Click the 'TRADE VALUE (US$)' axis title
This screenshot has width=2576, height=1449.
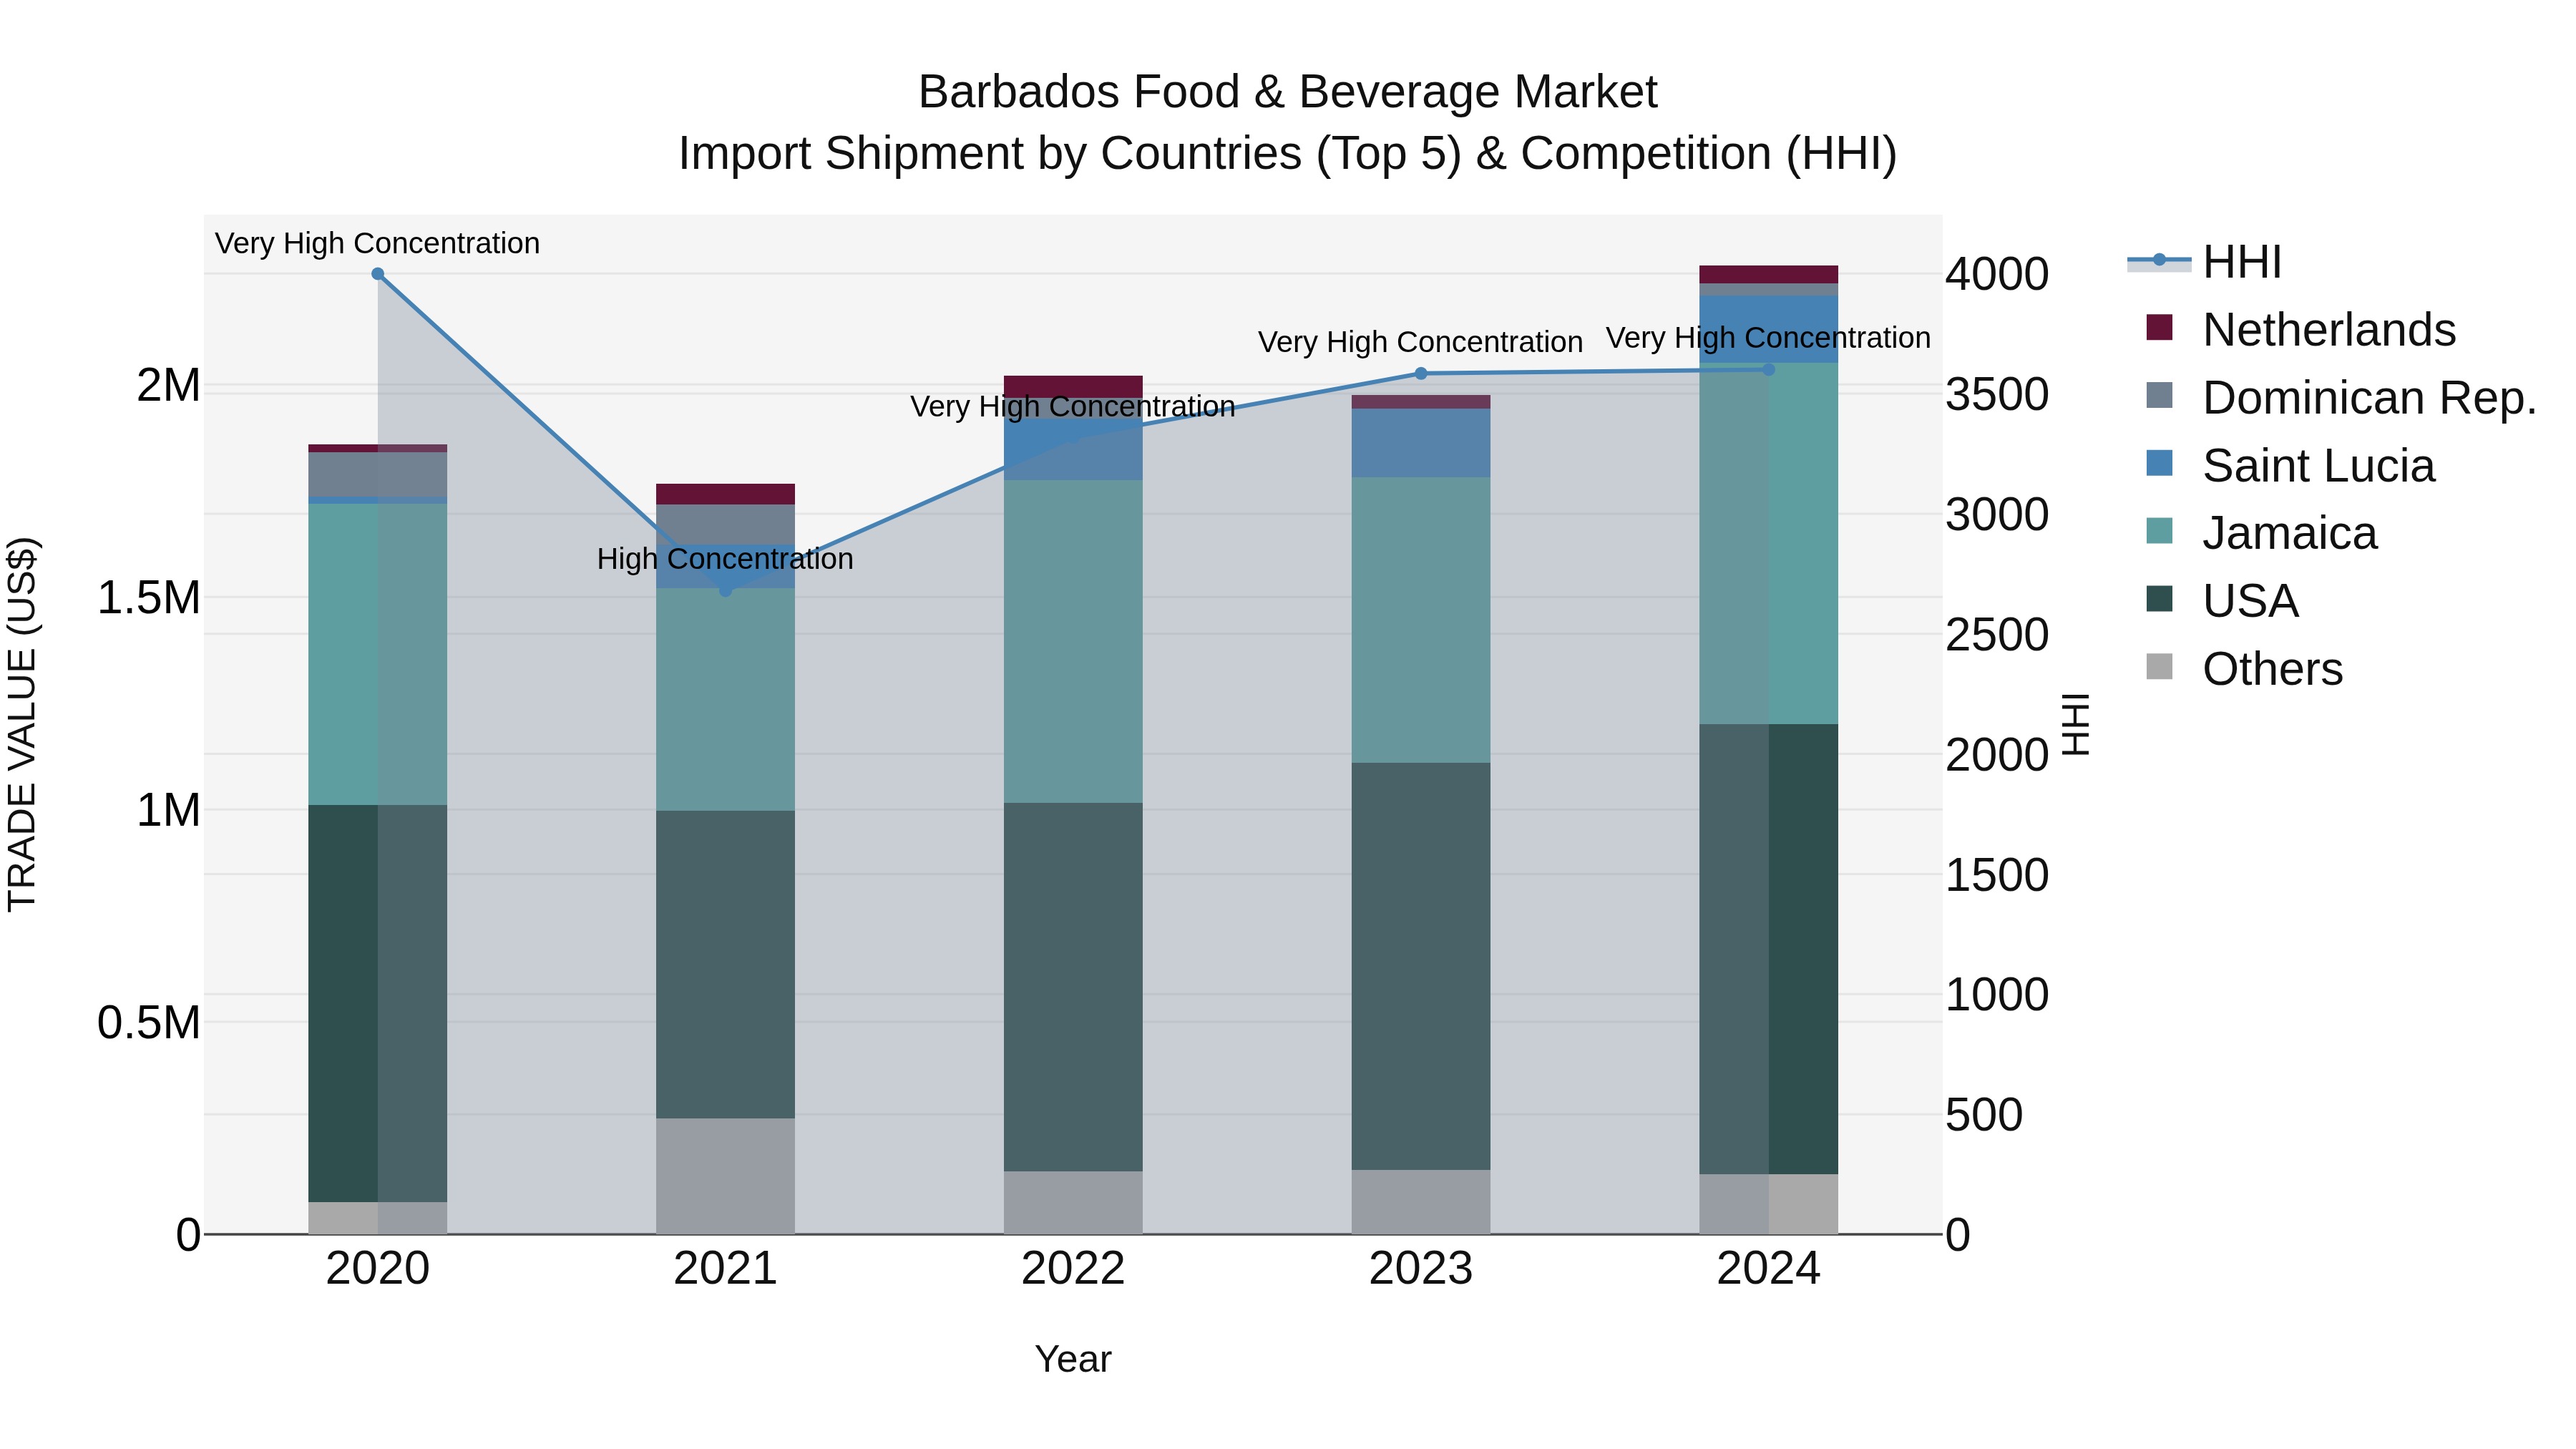coord(22,725)
